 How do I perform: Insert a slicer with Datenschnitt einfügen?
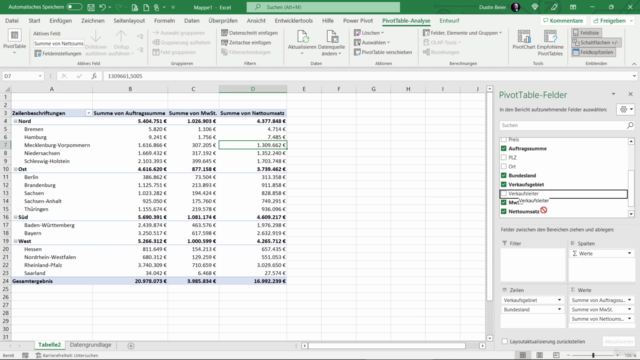[x=249, y=33]
